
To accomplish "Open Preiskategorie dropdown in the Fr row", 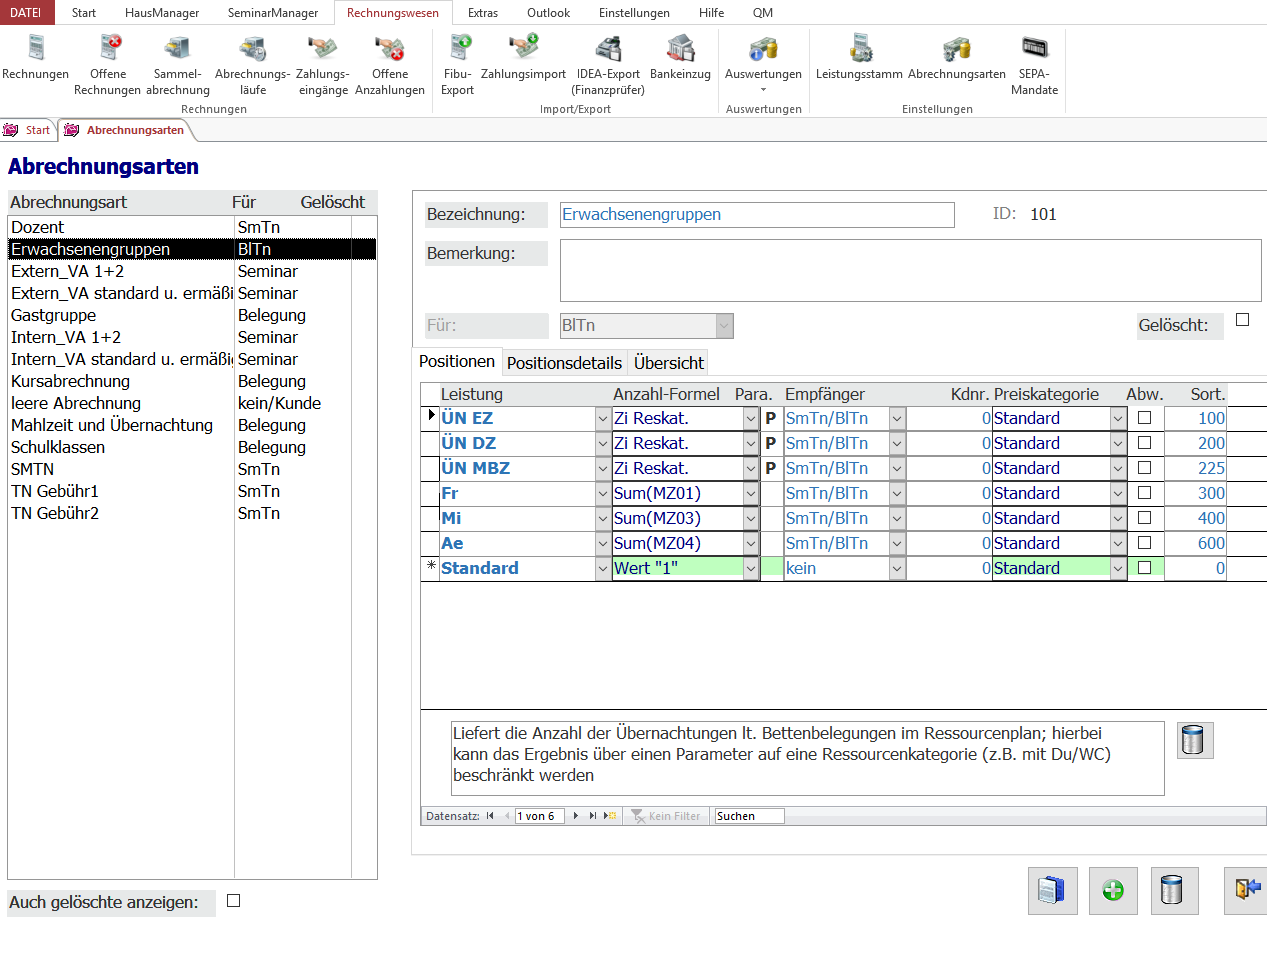I will [x=1118, y=494].
